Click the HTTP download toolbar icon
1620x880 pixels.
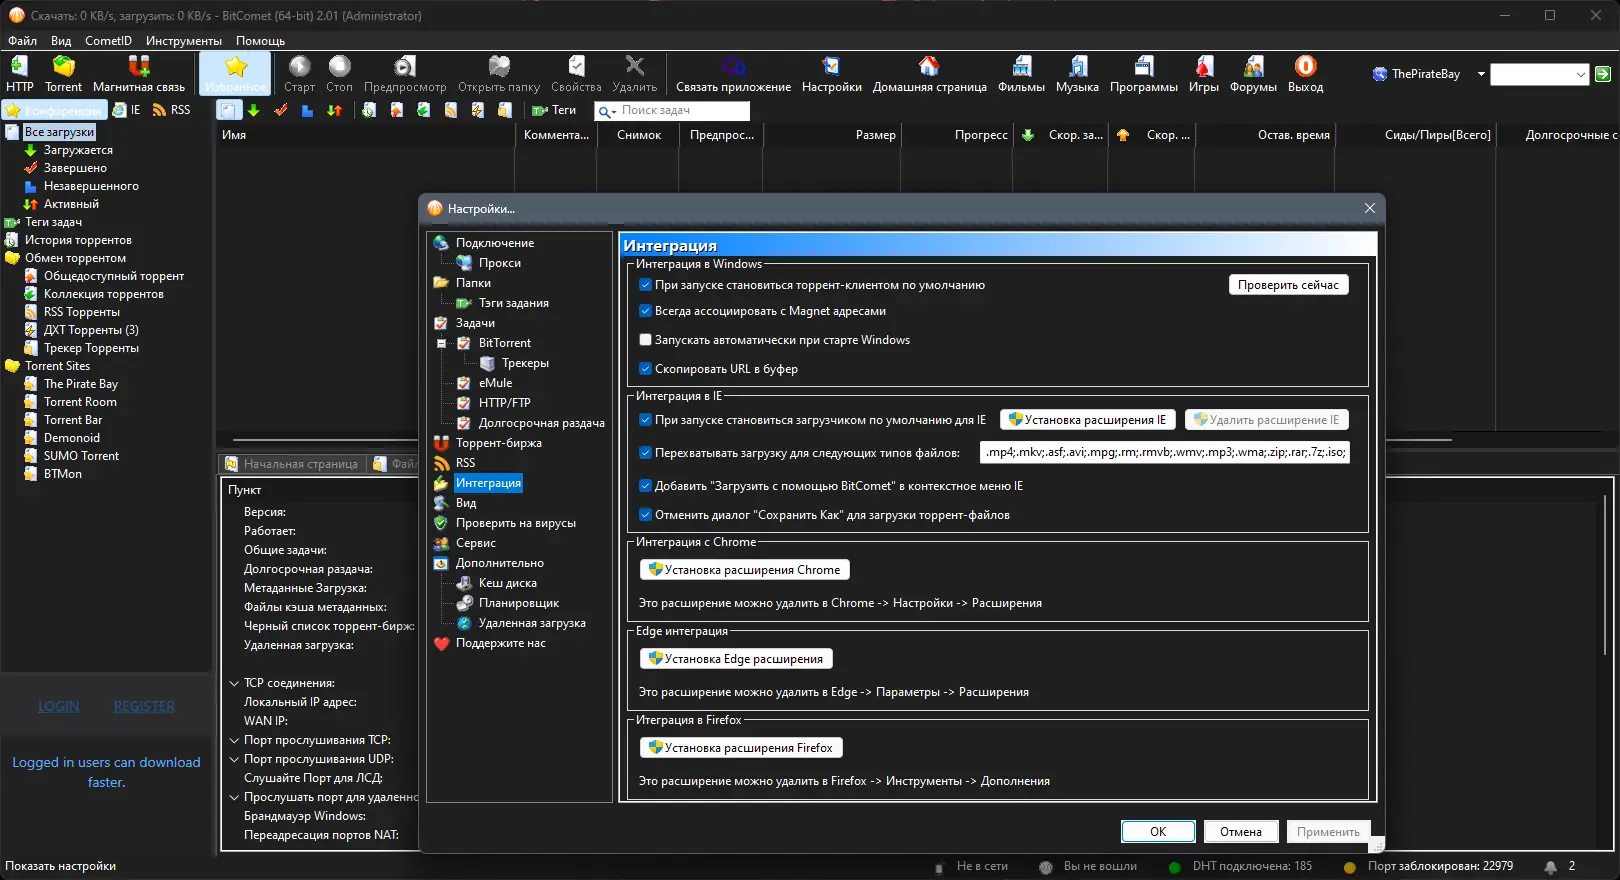19,67
